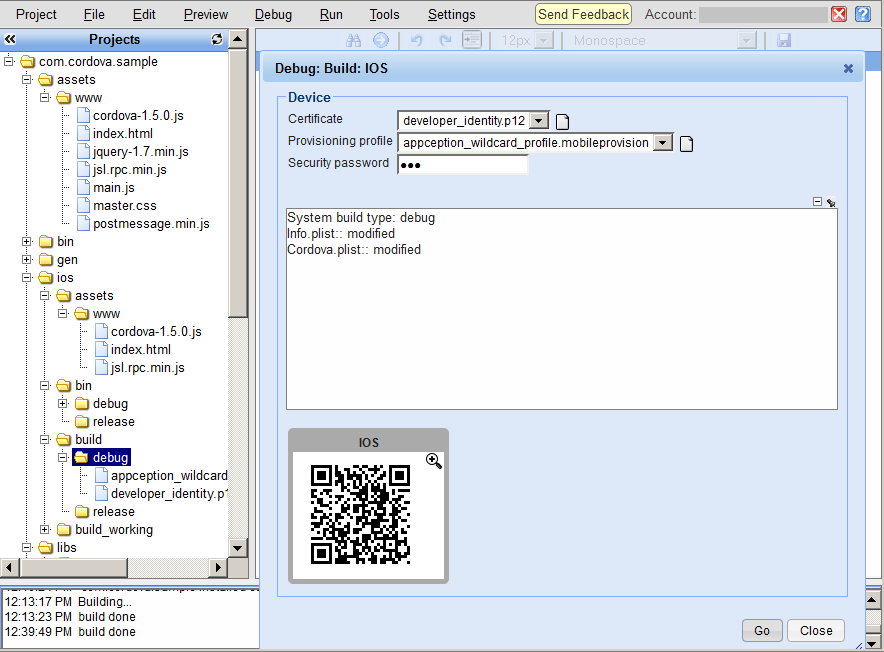Click the folder icon for build_working

click(x=64, y=530)
